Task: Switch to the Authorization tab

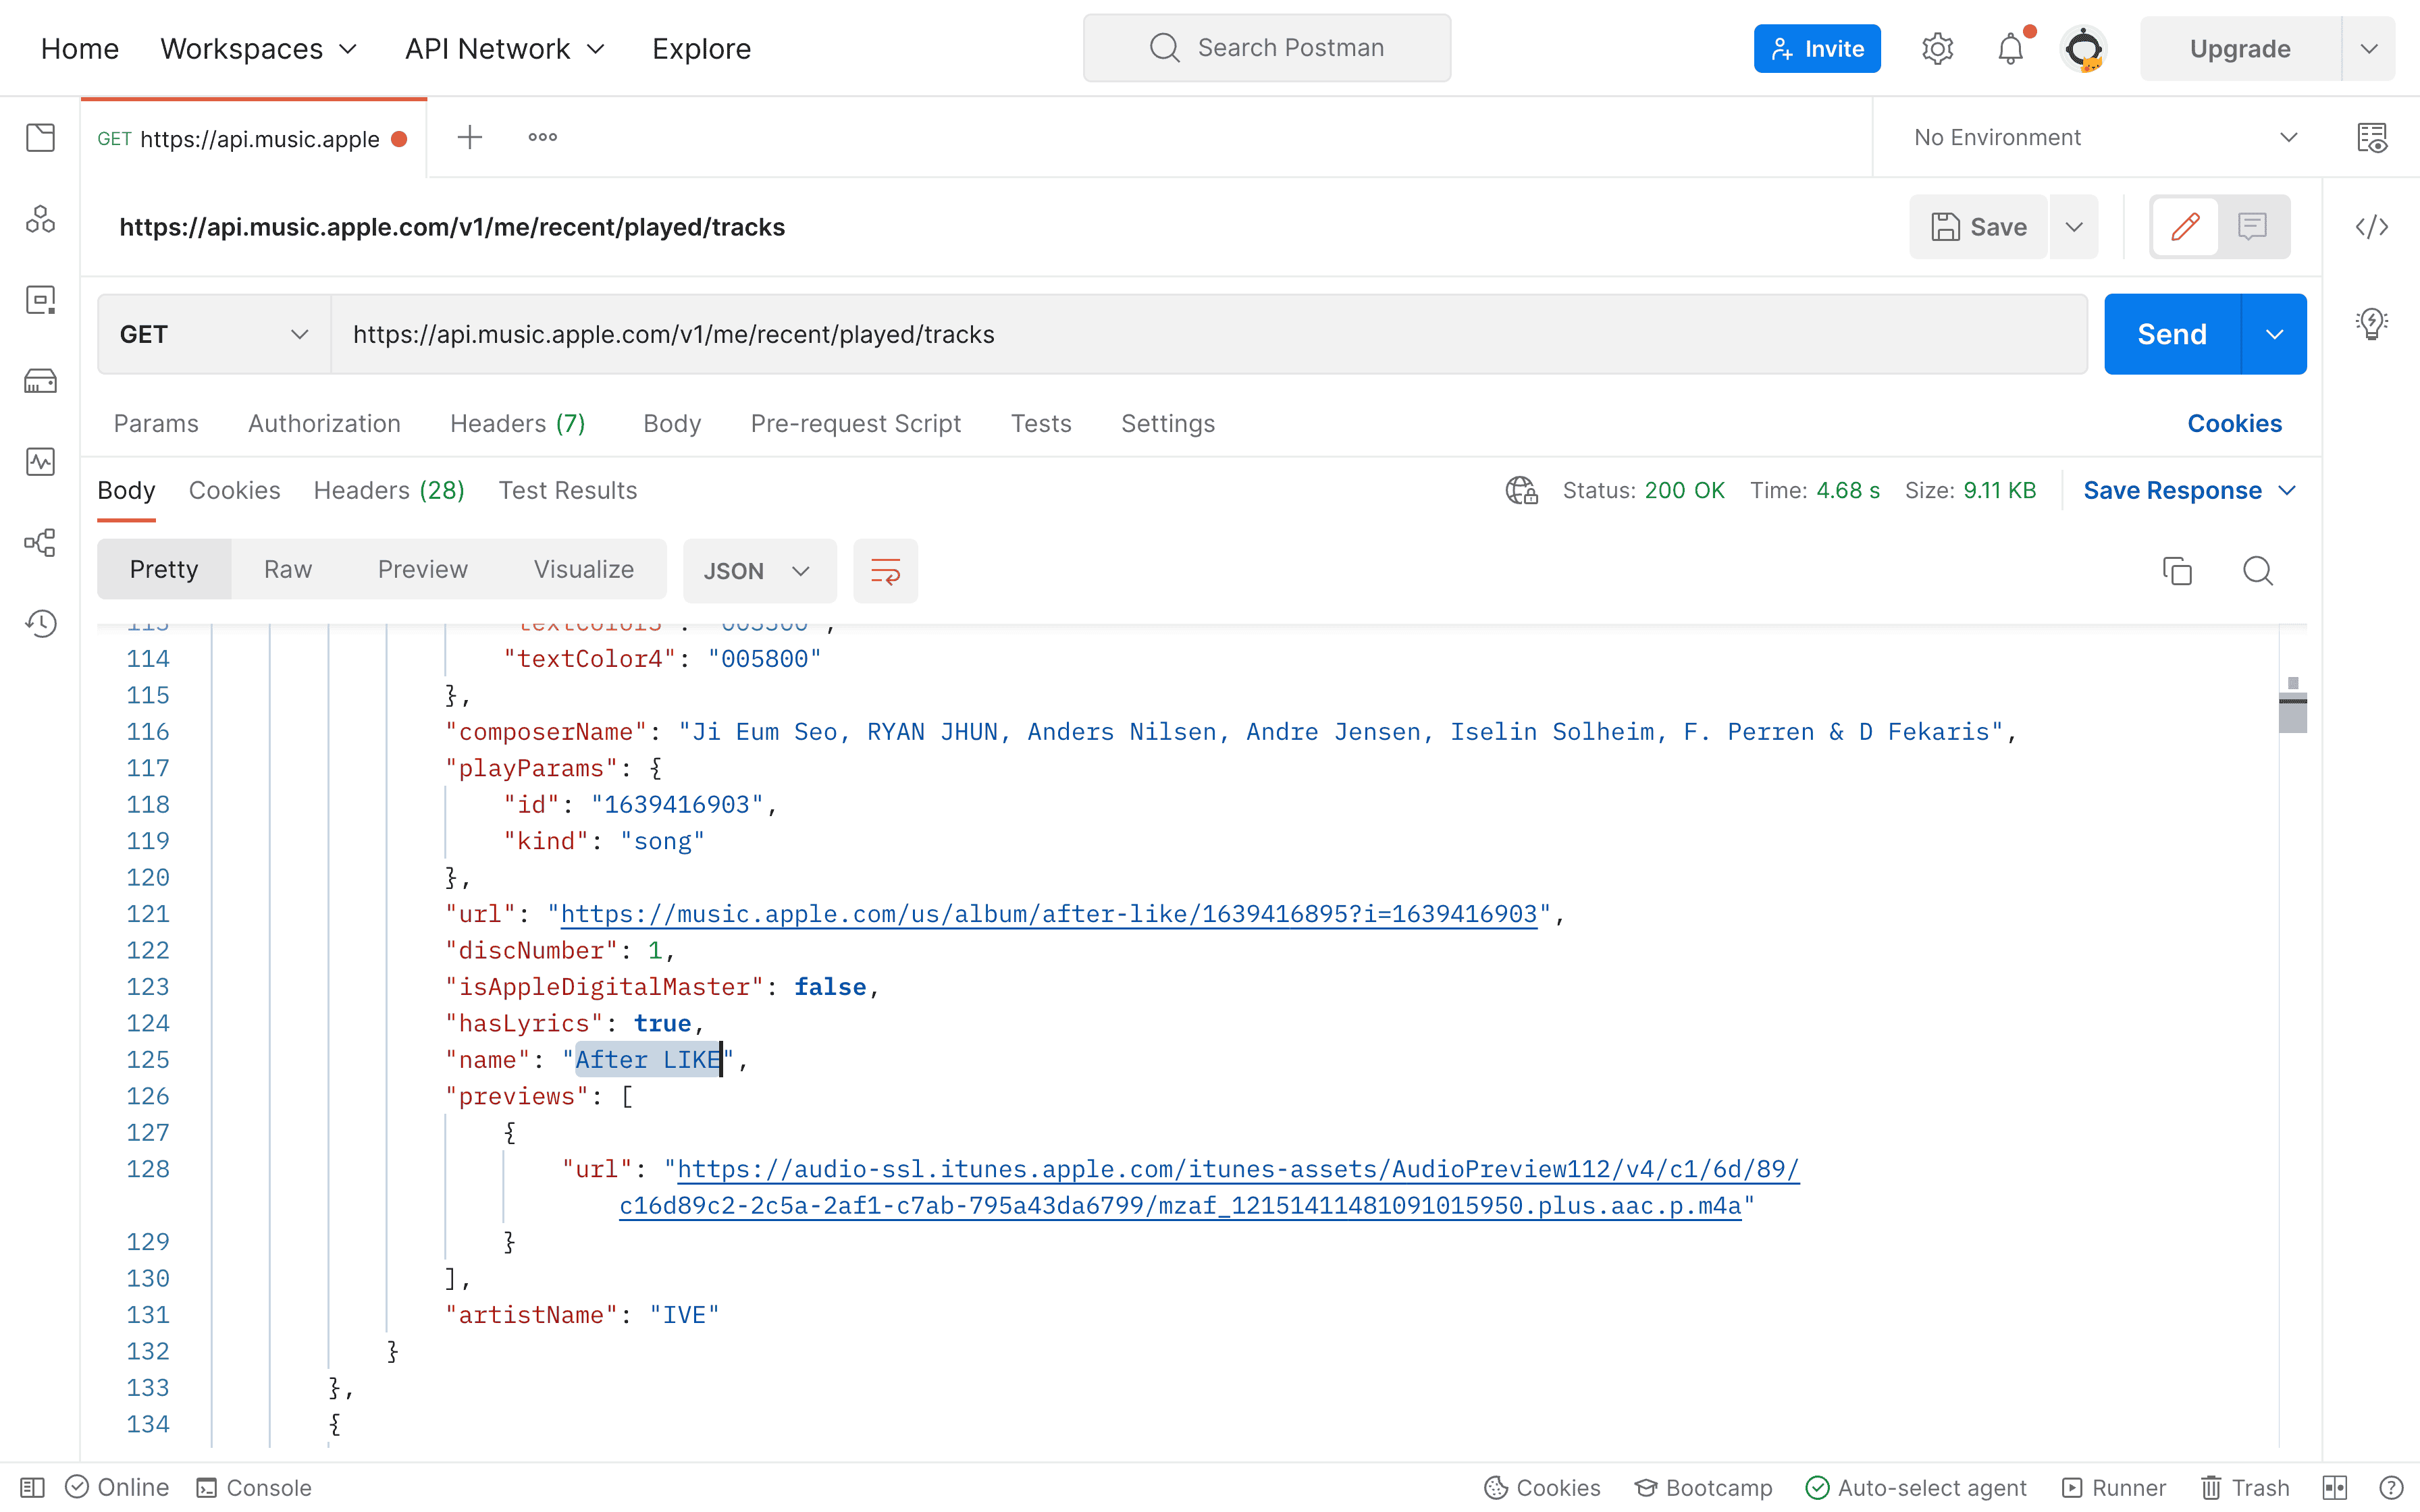Action: click(324, 424)
